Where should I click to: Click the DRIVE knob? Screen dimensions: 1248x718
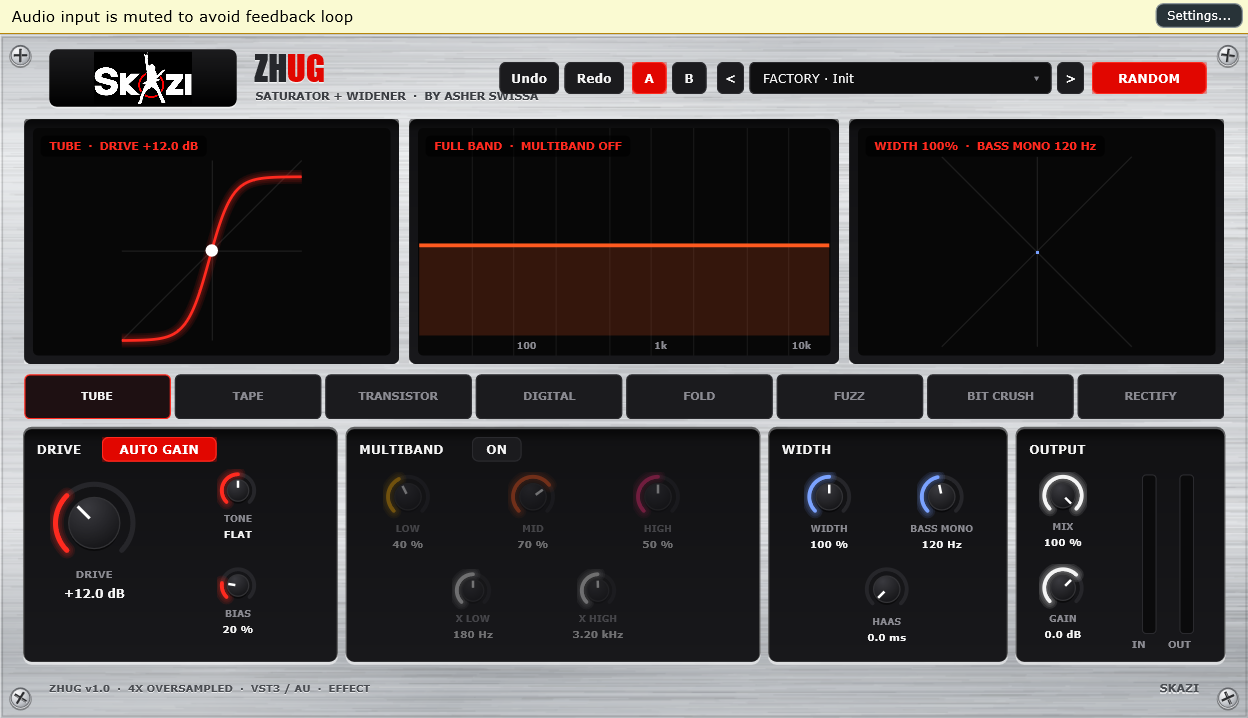point(94,522)
